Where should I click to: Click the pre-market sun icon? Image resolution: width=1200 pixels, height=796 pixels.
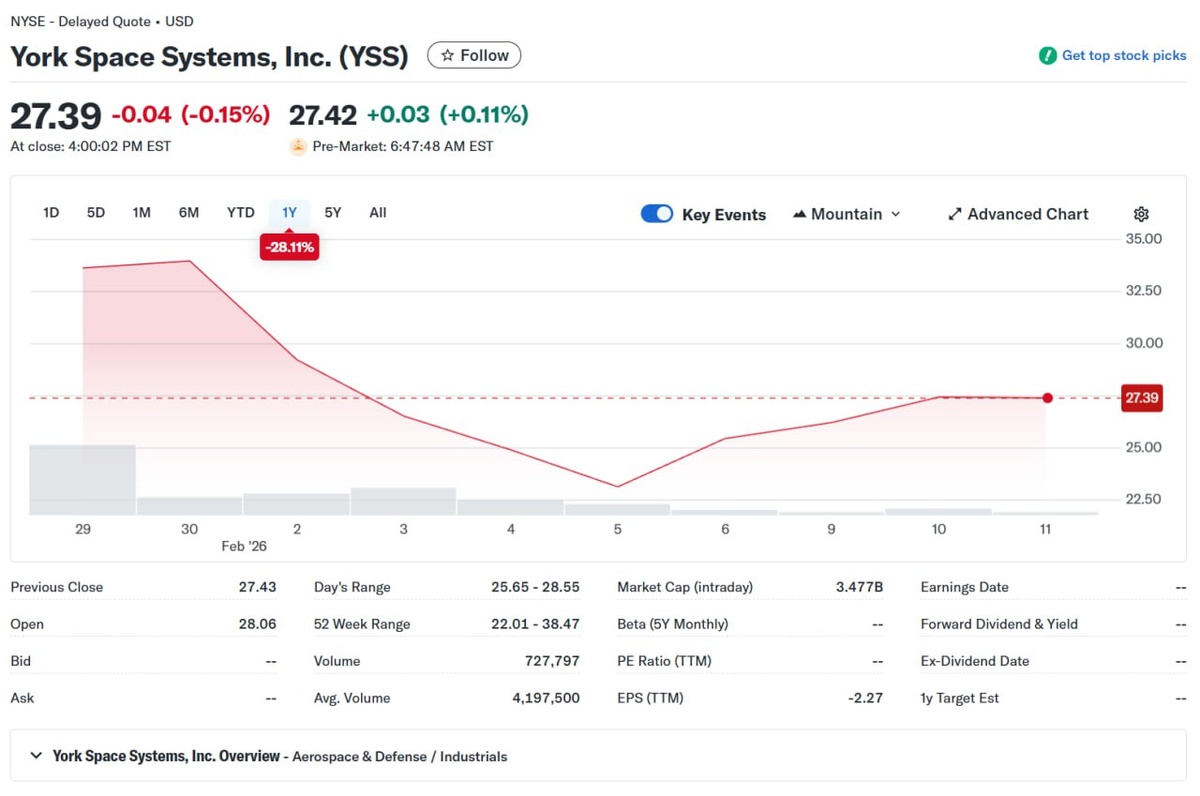tap(298, 146)
